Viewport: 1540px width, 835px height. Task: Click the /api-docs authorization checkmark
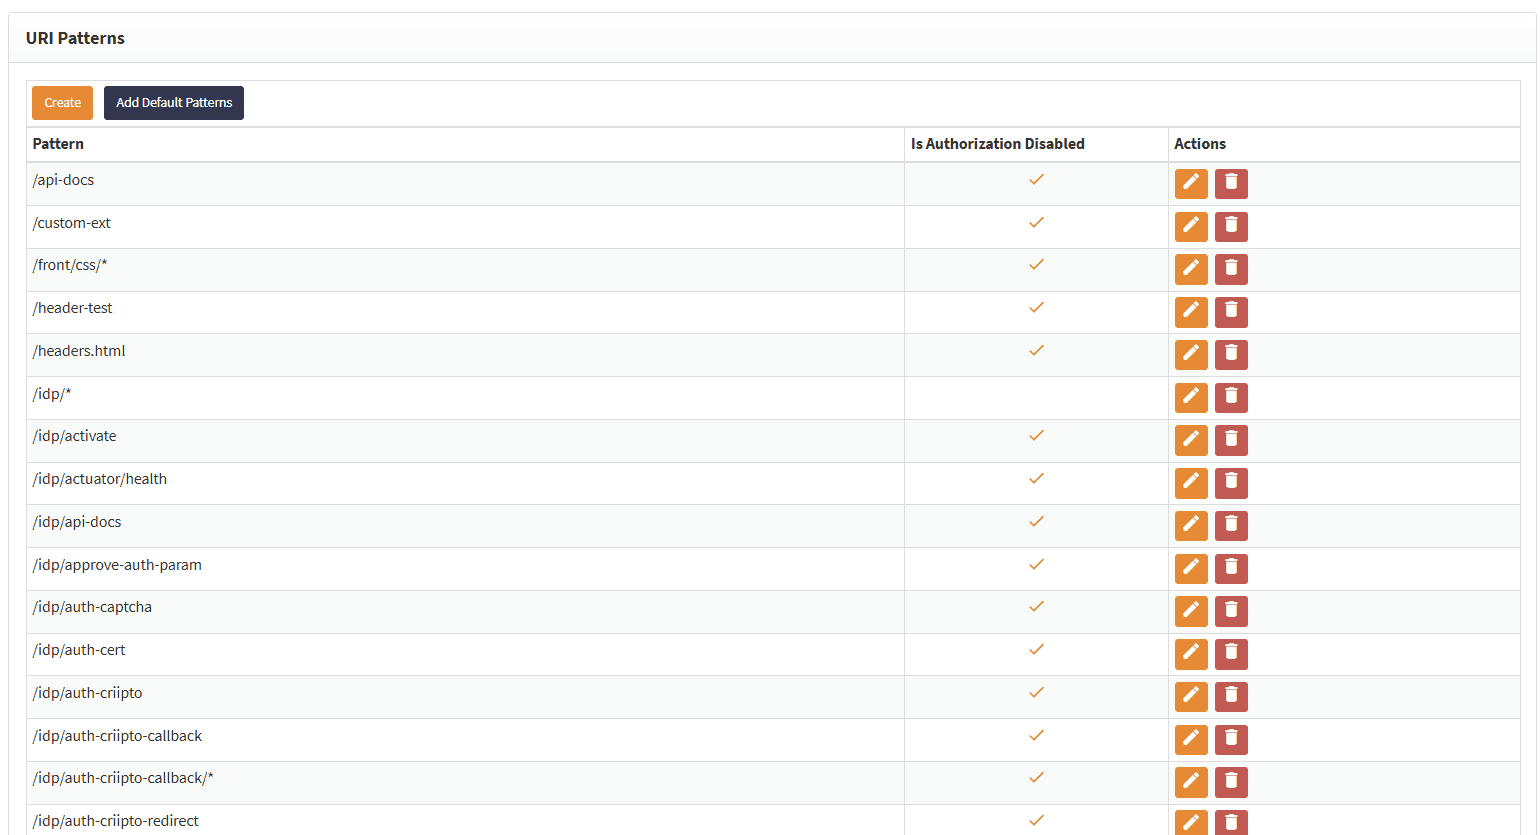click(1037, 180)
